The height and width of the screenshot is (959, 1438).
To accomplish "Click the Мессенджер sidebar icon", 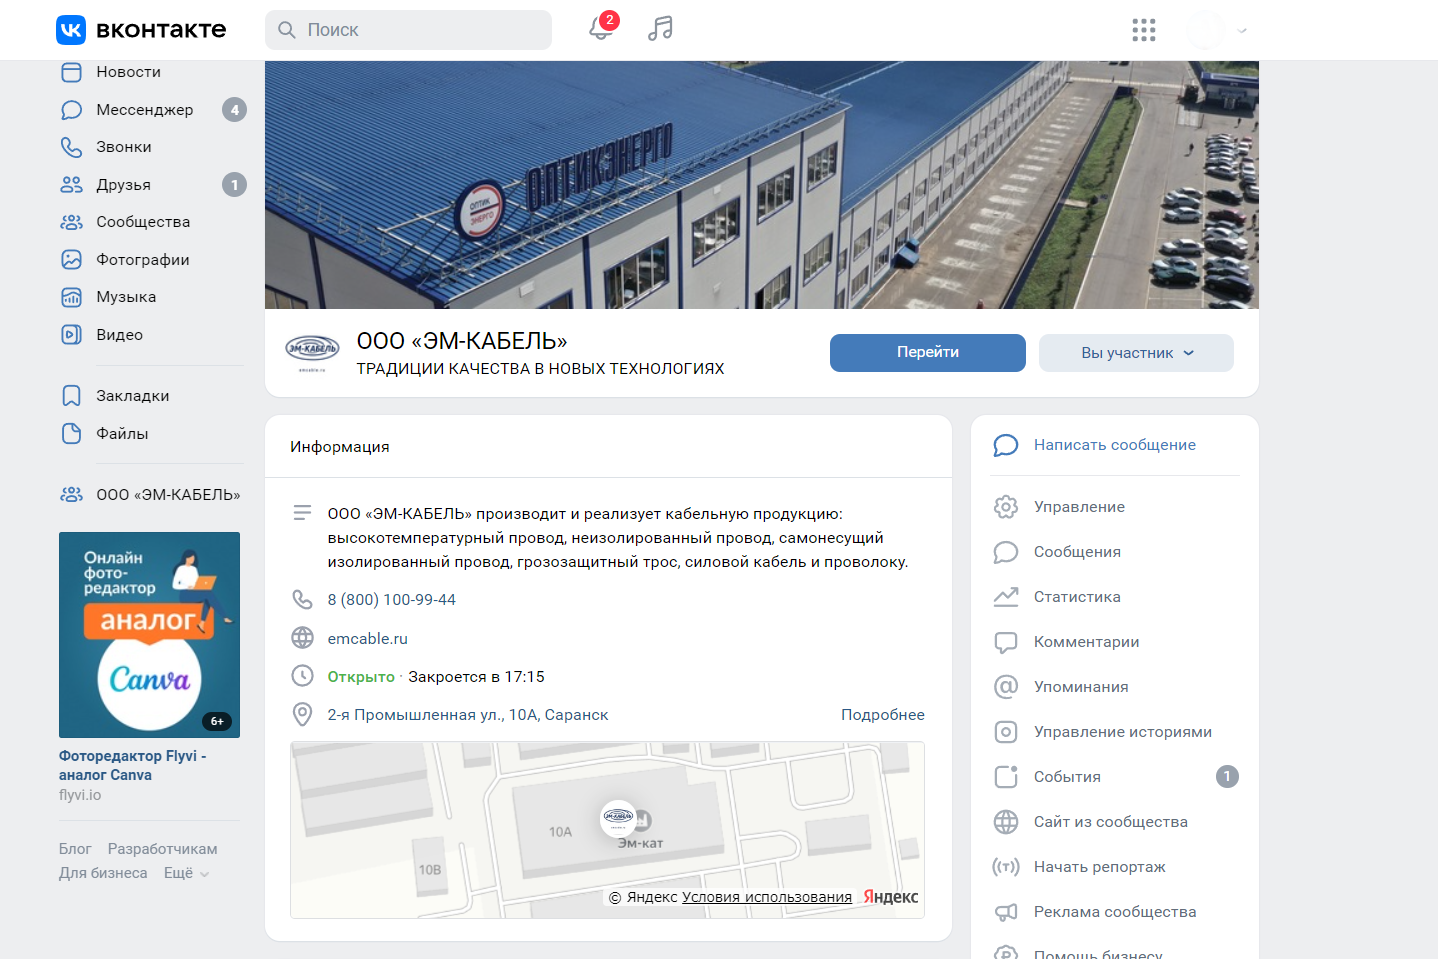I will click(71, 110).
